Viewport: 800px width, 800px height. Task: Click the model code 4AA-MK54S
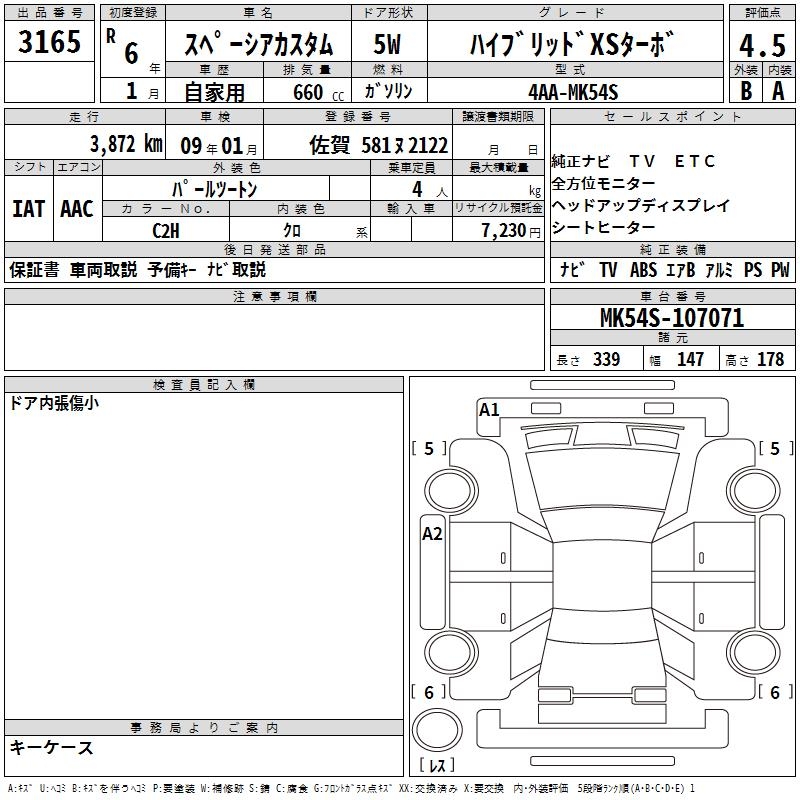pos(573,92)
